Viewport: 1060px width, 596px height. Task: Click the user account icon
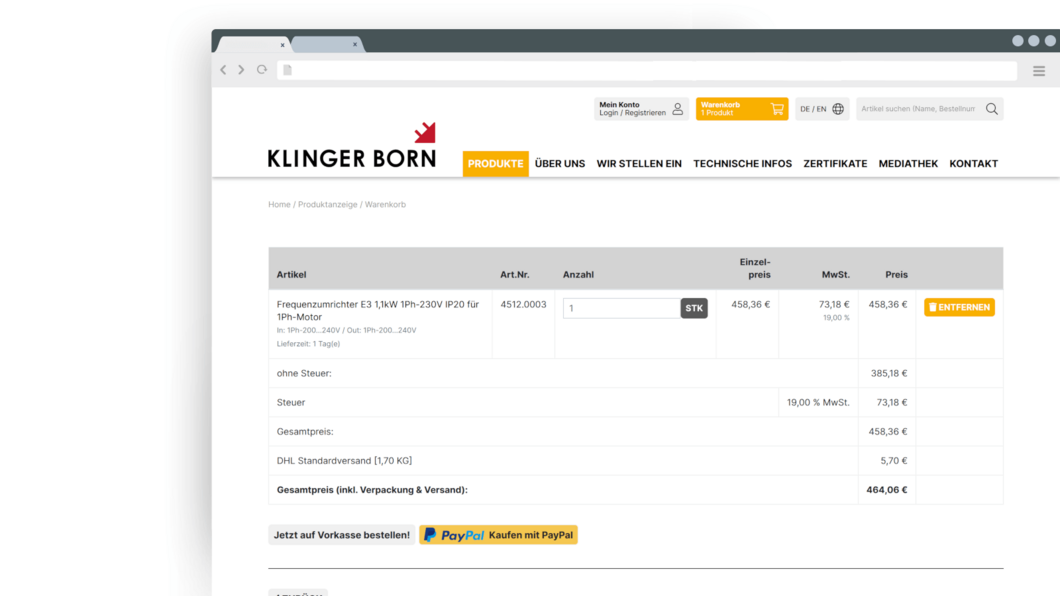[677, 109]
